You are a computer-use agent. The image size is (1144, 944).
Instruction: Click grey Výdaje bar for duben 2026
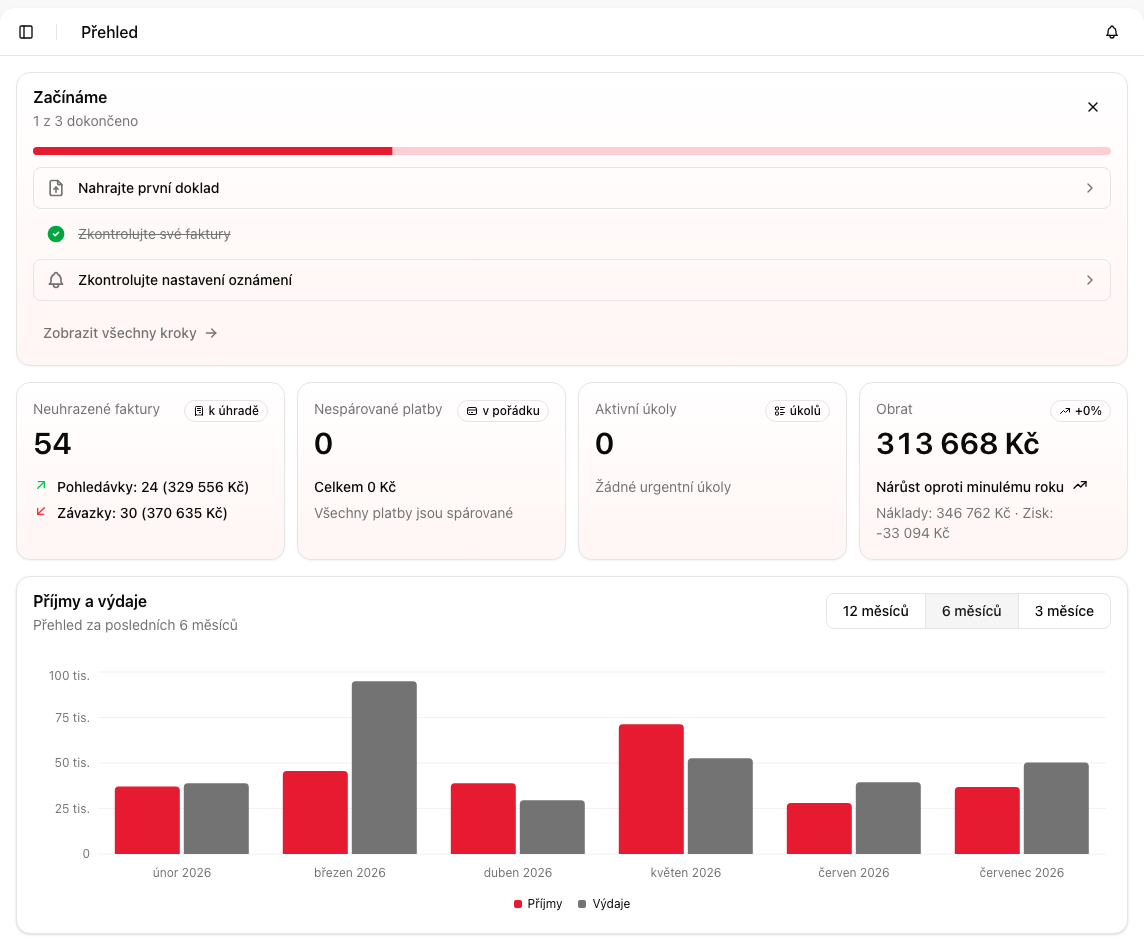pyautogui.click(x=552, y=827)
